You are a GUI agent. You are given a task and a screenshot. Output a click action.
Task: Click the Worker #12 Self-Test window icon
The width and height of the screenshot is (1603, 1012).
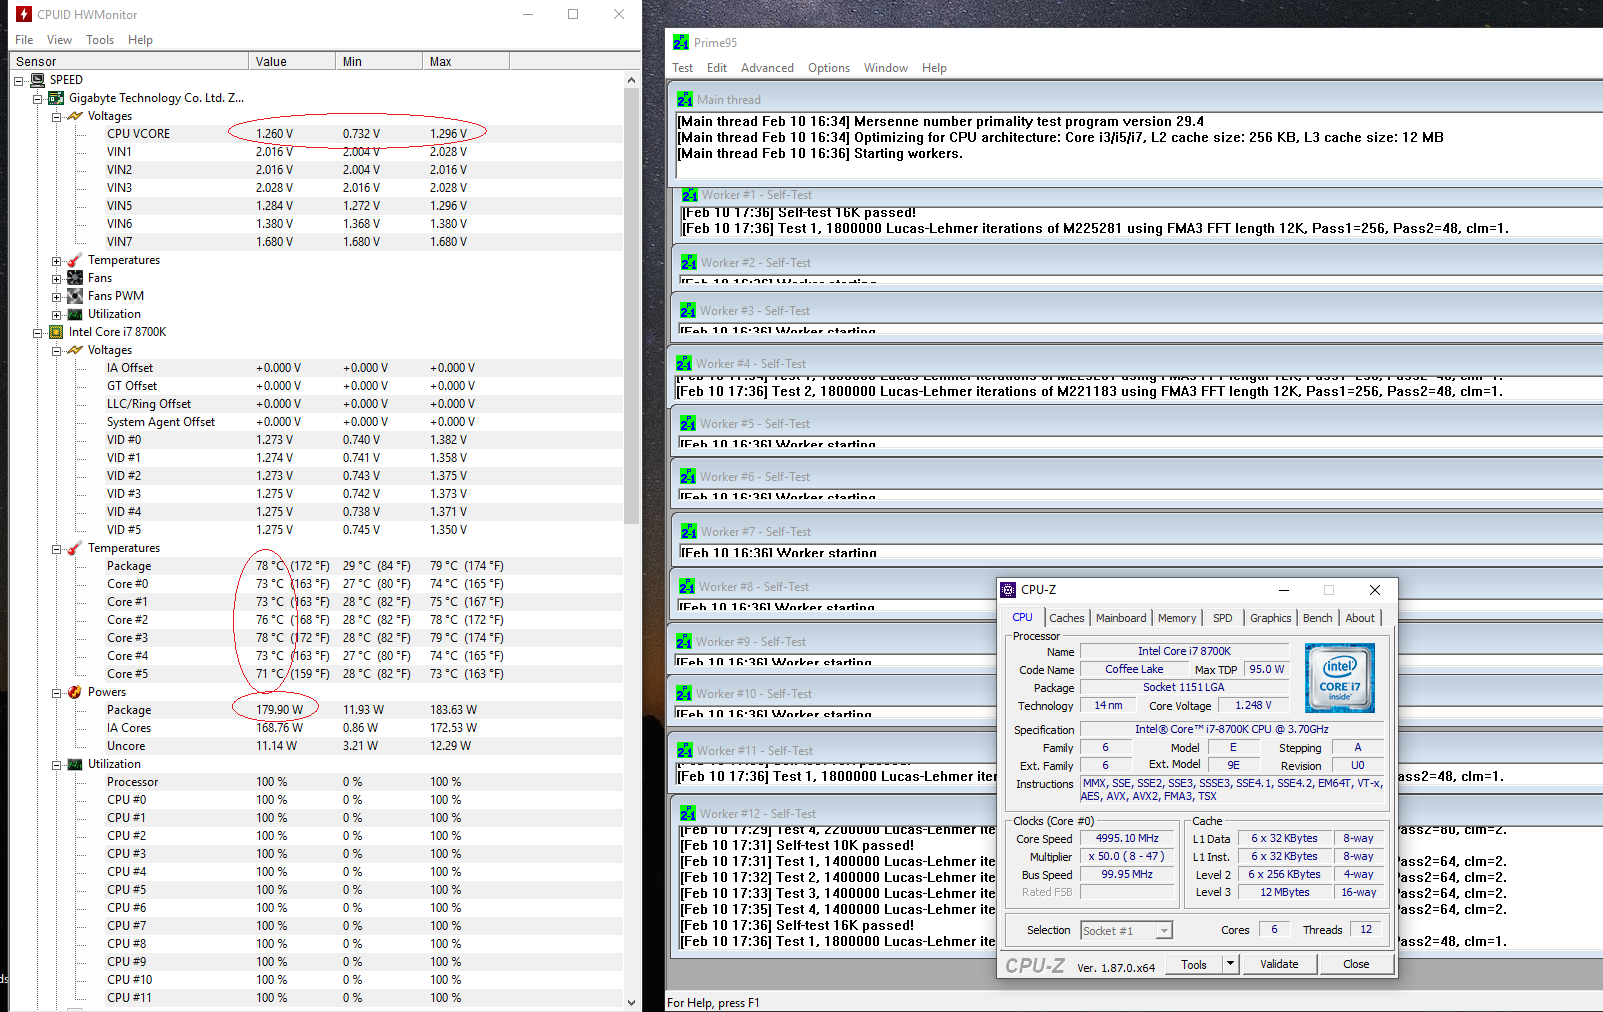[x=688, y=814]
